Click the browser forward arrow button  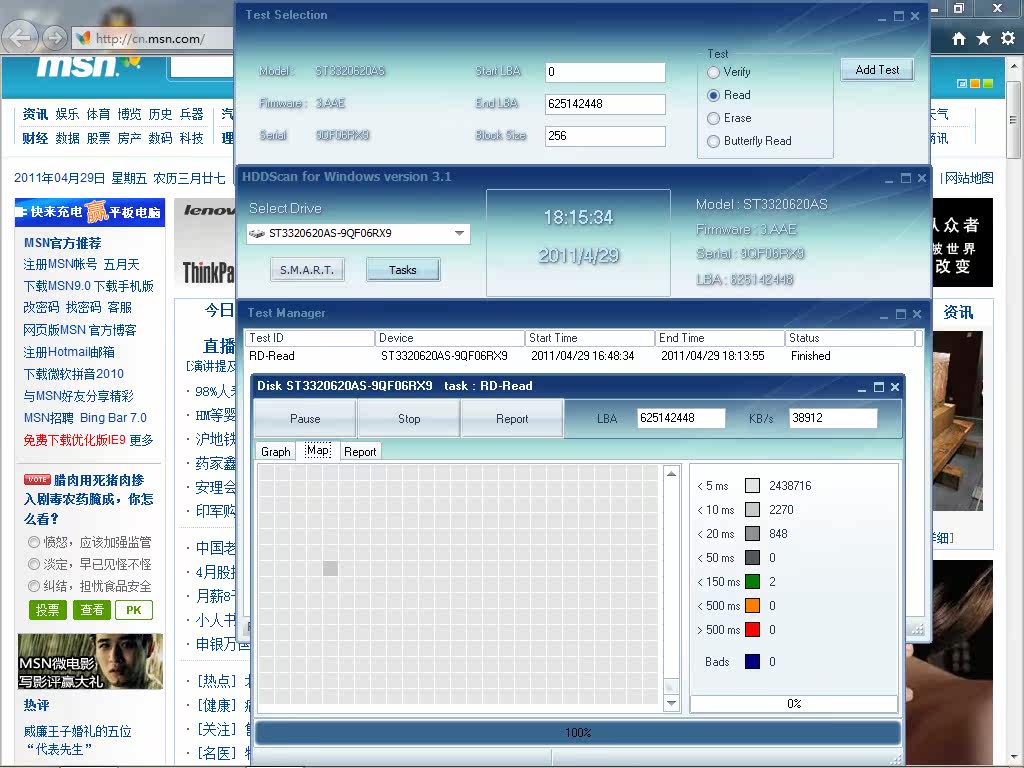pos(54,38)
